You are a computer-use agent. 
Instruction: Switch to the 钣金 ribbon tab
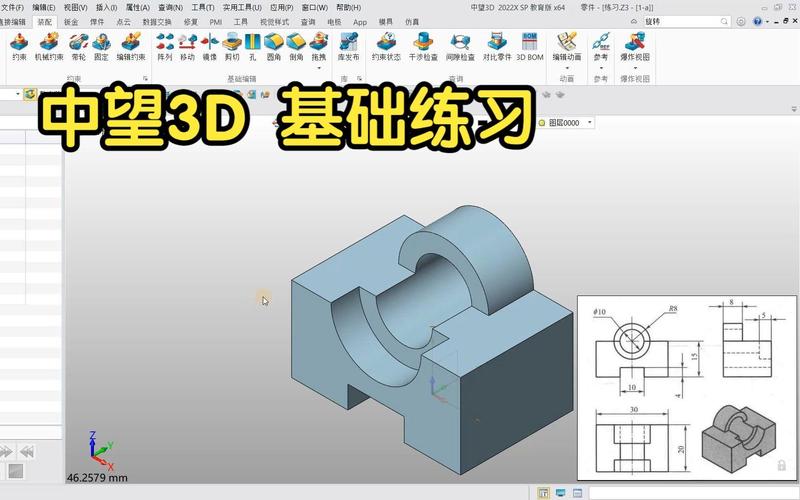[71, 22]
